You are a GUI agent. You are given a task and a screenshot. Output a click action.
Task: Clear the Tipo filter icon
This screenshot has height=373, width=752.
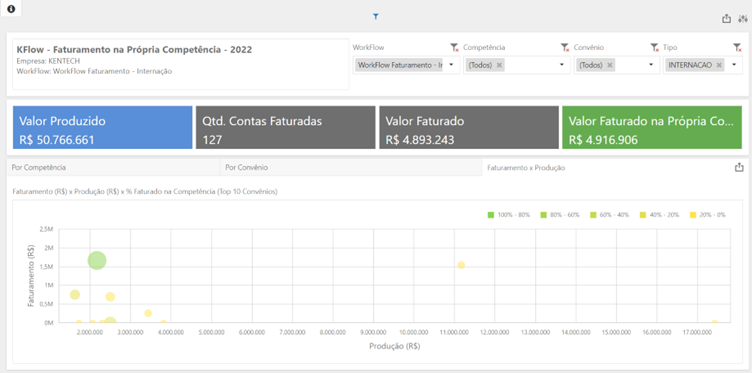[737, 47]
